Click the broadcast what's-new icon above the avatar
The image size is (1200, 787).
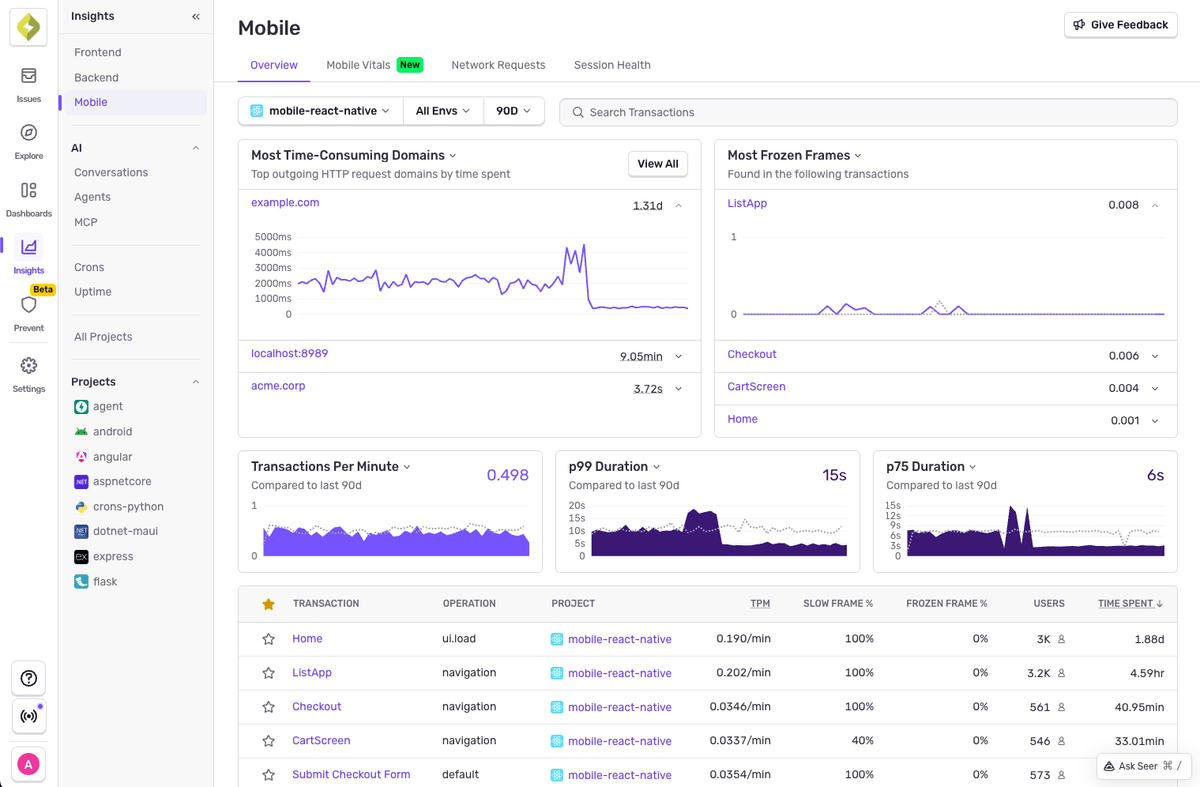[x=28, y=716]
